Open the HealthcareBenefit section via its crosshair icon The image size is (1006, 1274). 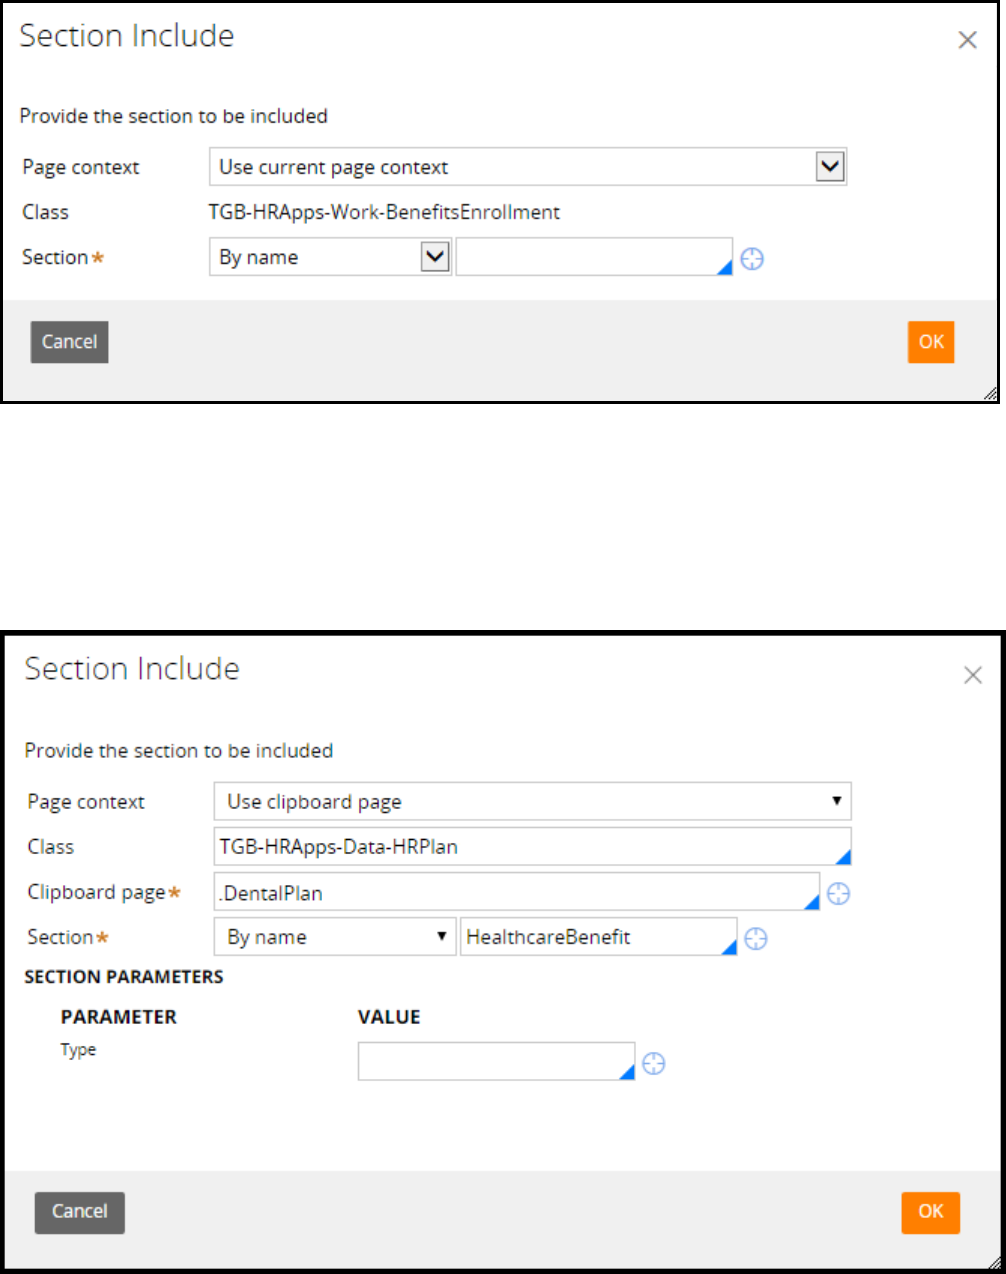(756, 938)
